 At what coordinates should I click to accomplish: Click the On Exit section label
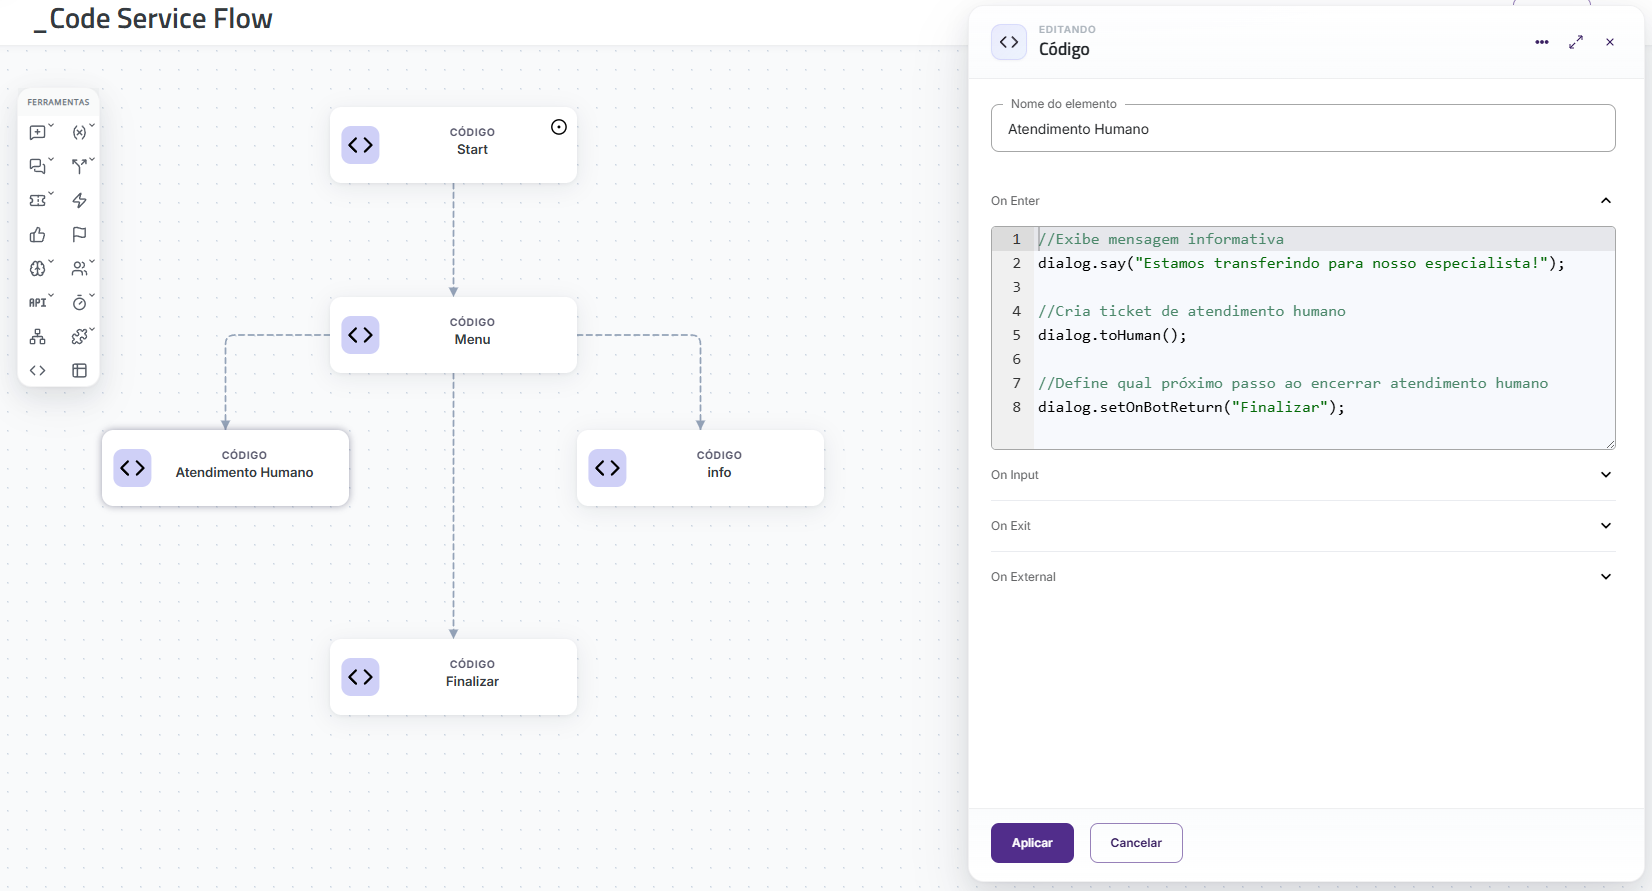coord(1010,526)
